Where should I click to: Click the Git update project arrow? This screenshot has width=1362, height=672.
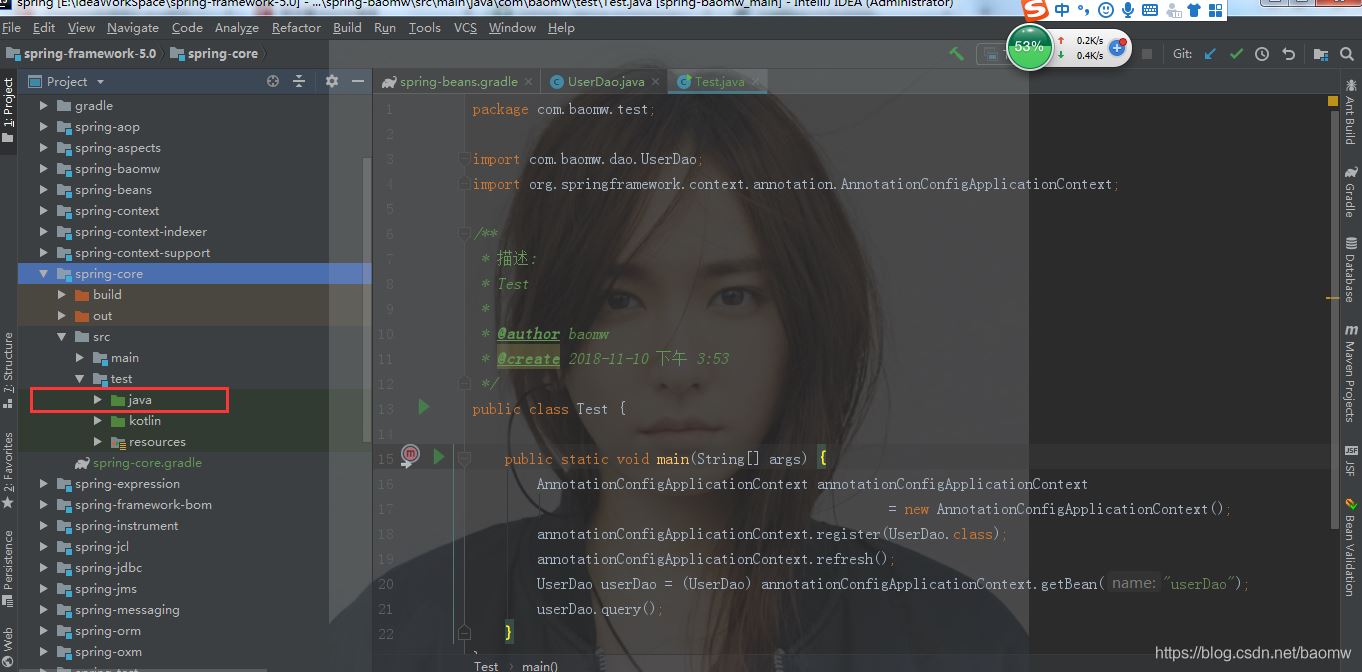(1211, 54)
